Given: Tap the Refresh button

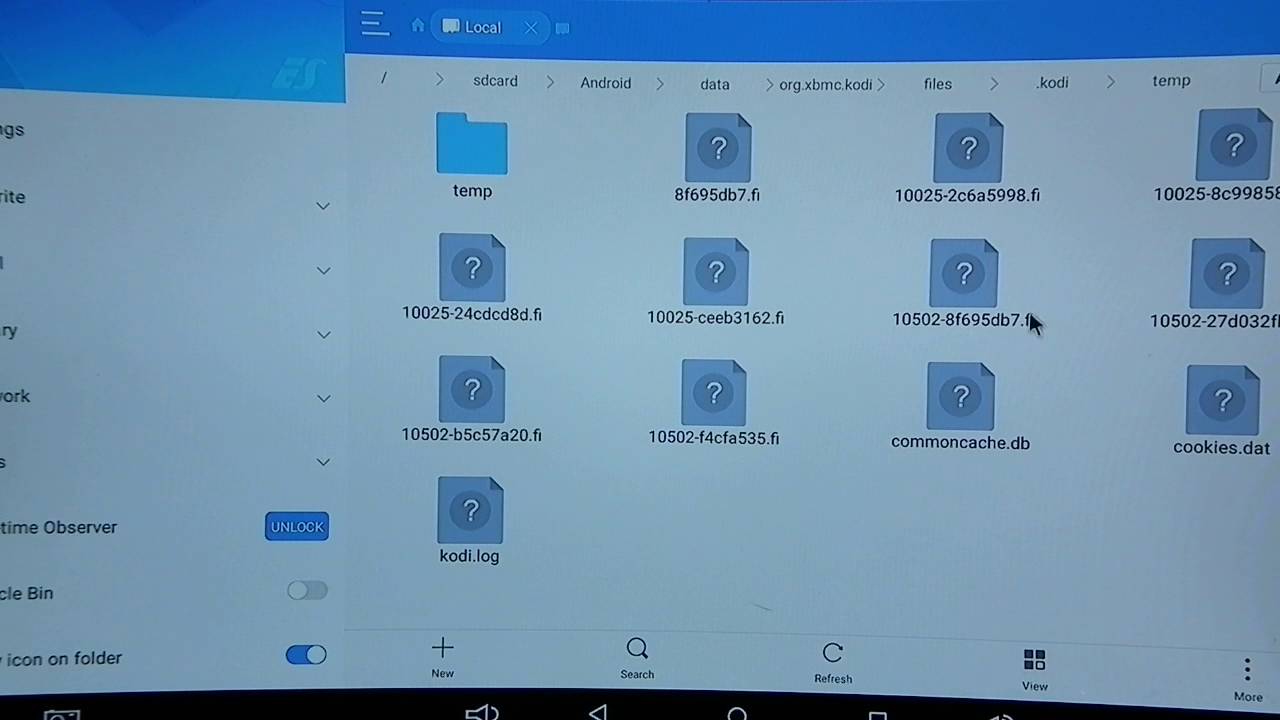Looking at the screenshot, I should point(833,663).
